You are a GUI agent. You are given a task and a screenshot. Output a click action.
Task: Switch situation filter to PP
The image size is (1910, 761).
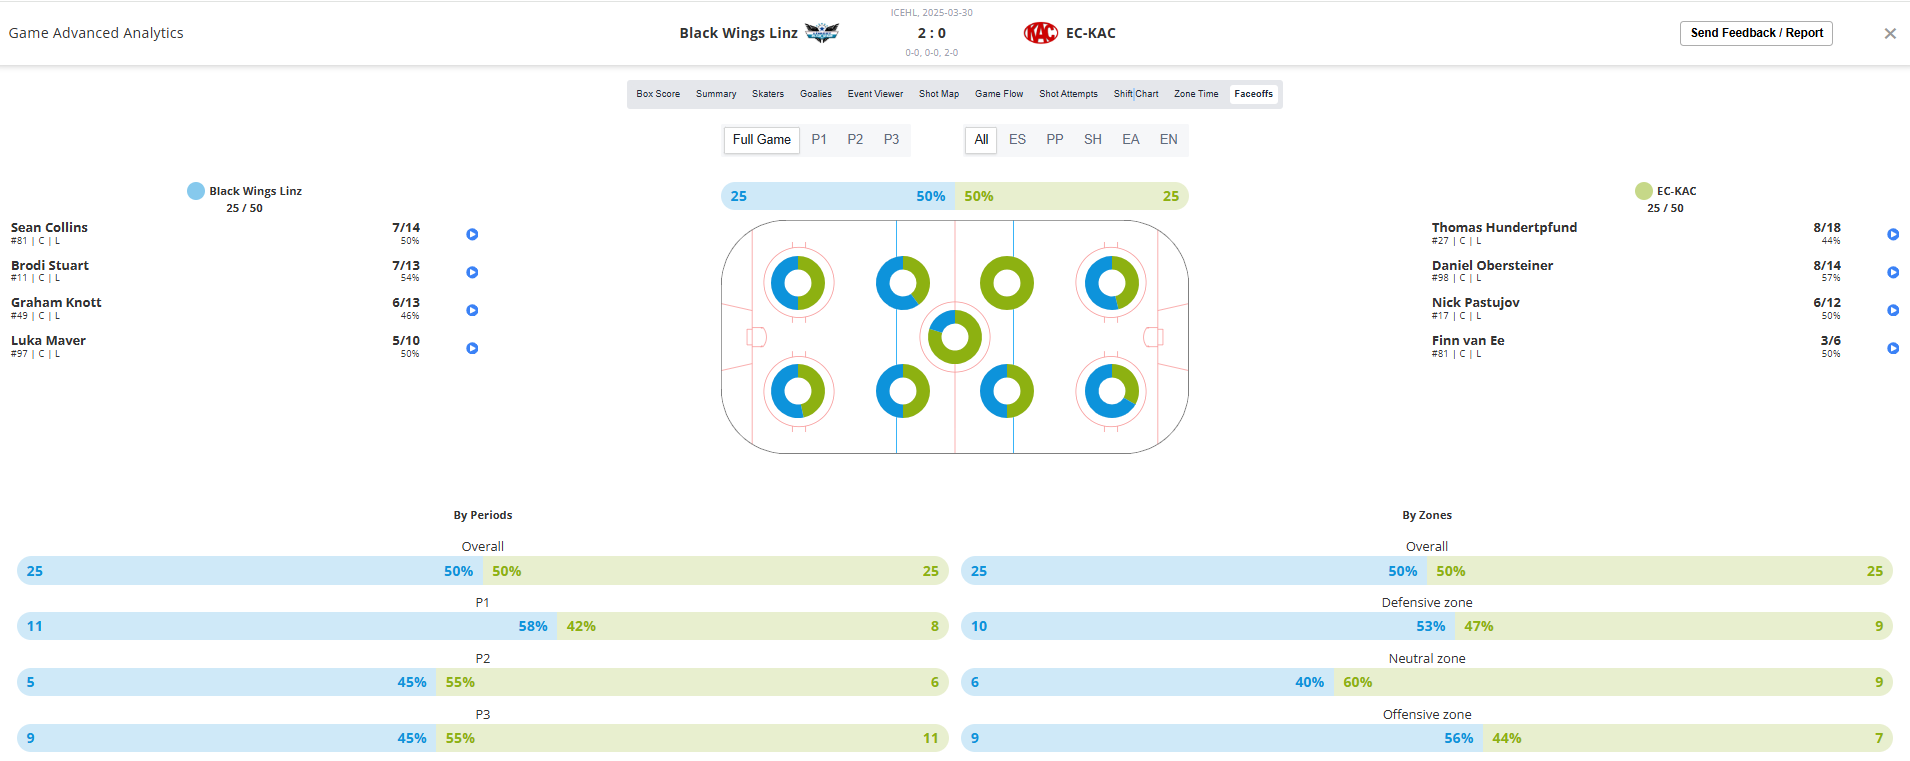click(1054, 140)
